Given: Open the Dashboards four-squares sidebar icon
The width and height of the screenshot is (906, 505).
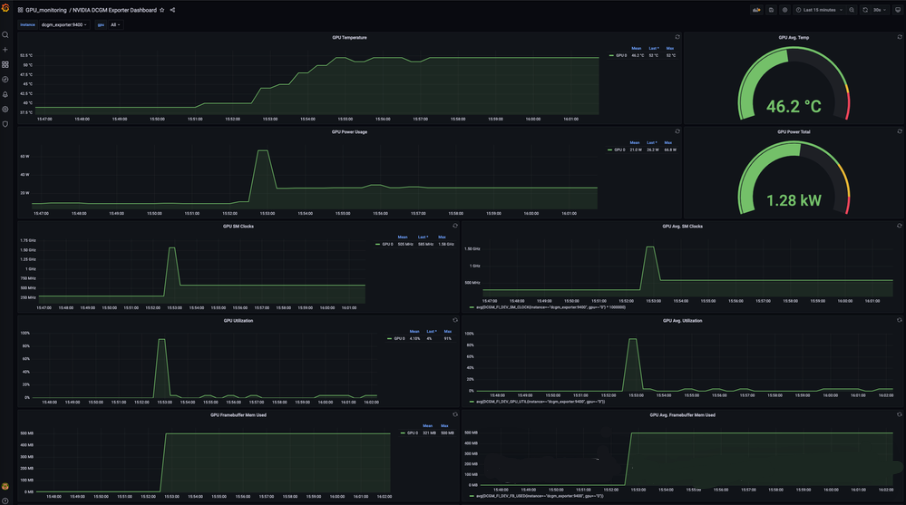Looking at the screenshot, I should pos(5,65).
